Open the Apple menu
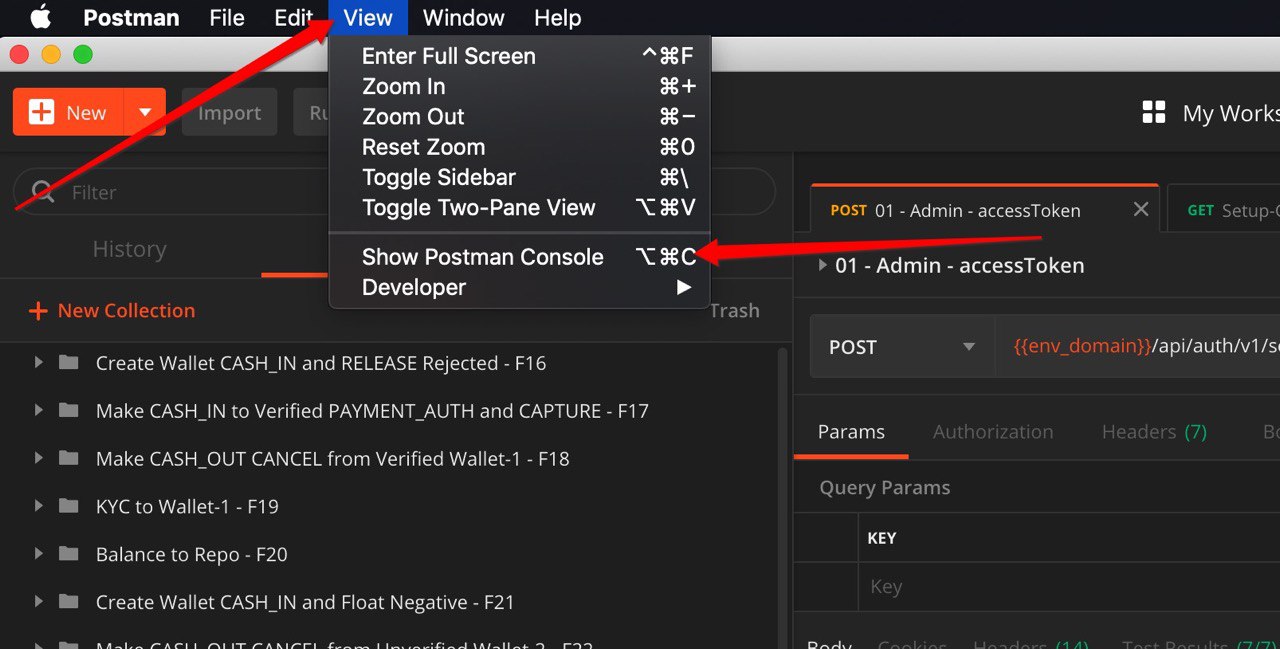The image size is (1280, 649). tap(40, 17)
